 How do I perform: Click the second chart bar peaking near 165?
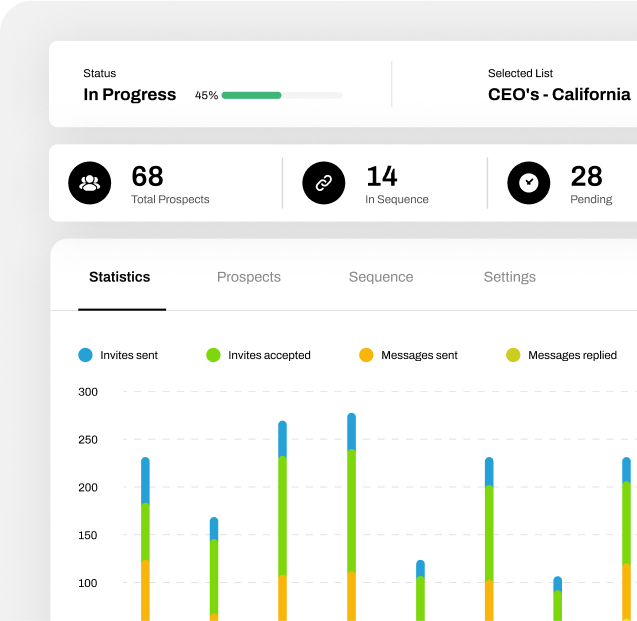(x=214, y=569)
